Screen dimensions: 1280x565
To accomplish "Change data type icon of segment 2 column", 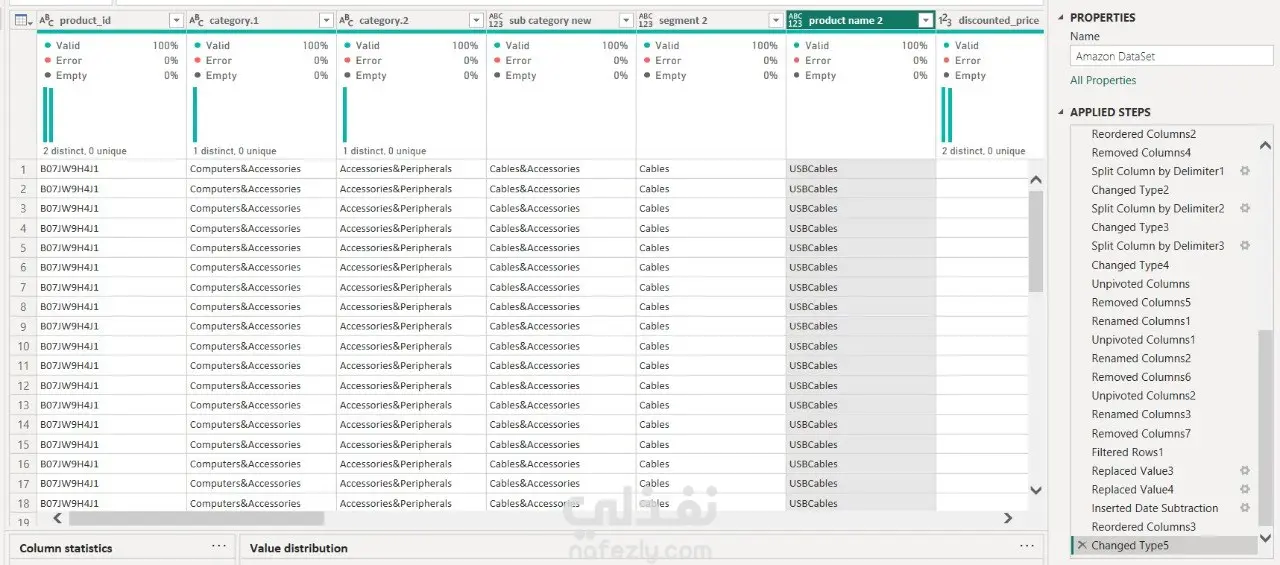I will pos(646,20).
